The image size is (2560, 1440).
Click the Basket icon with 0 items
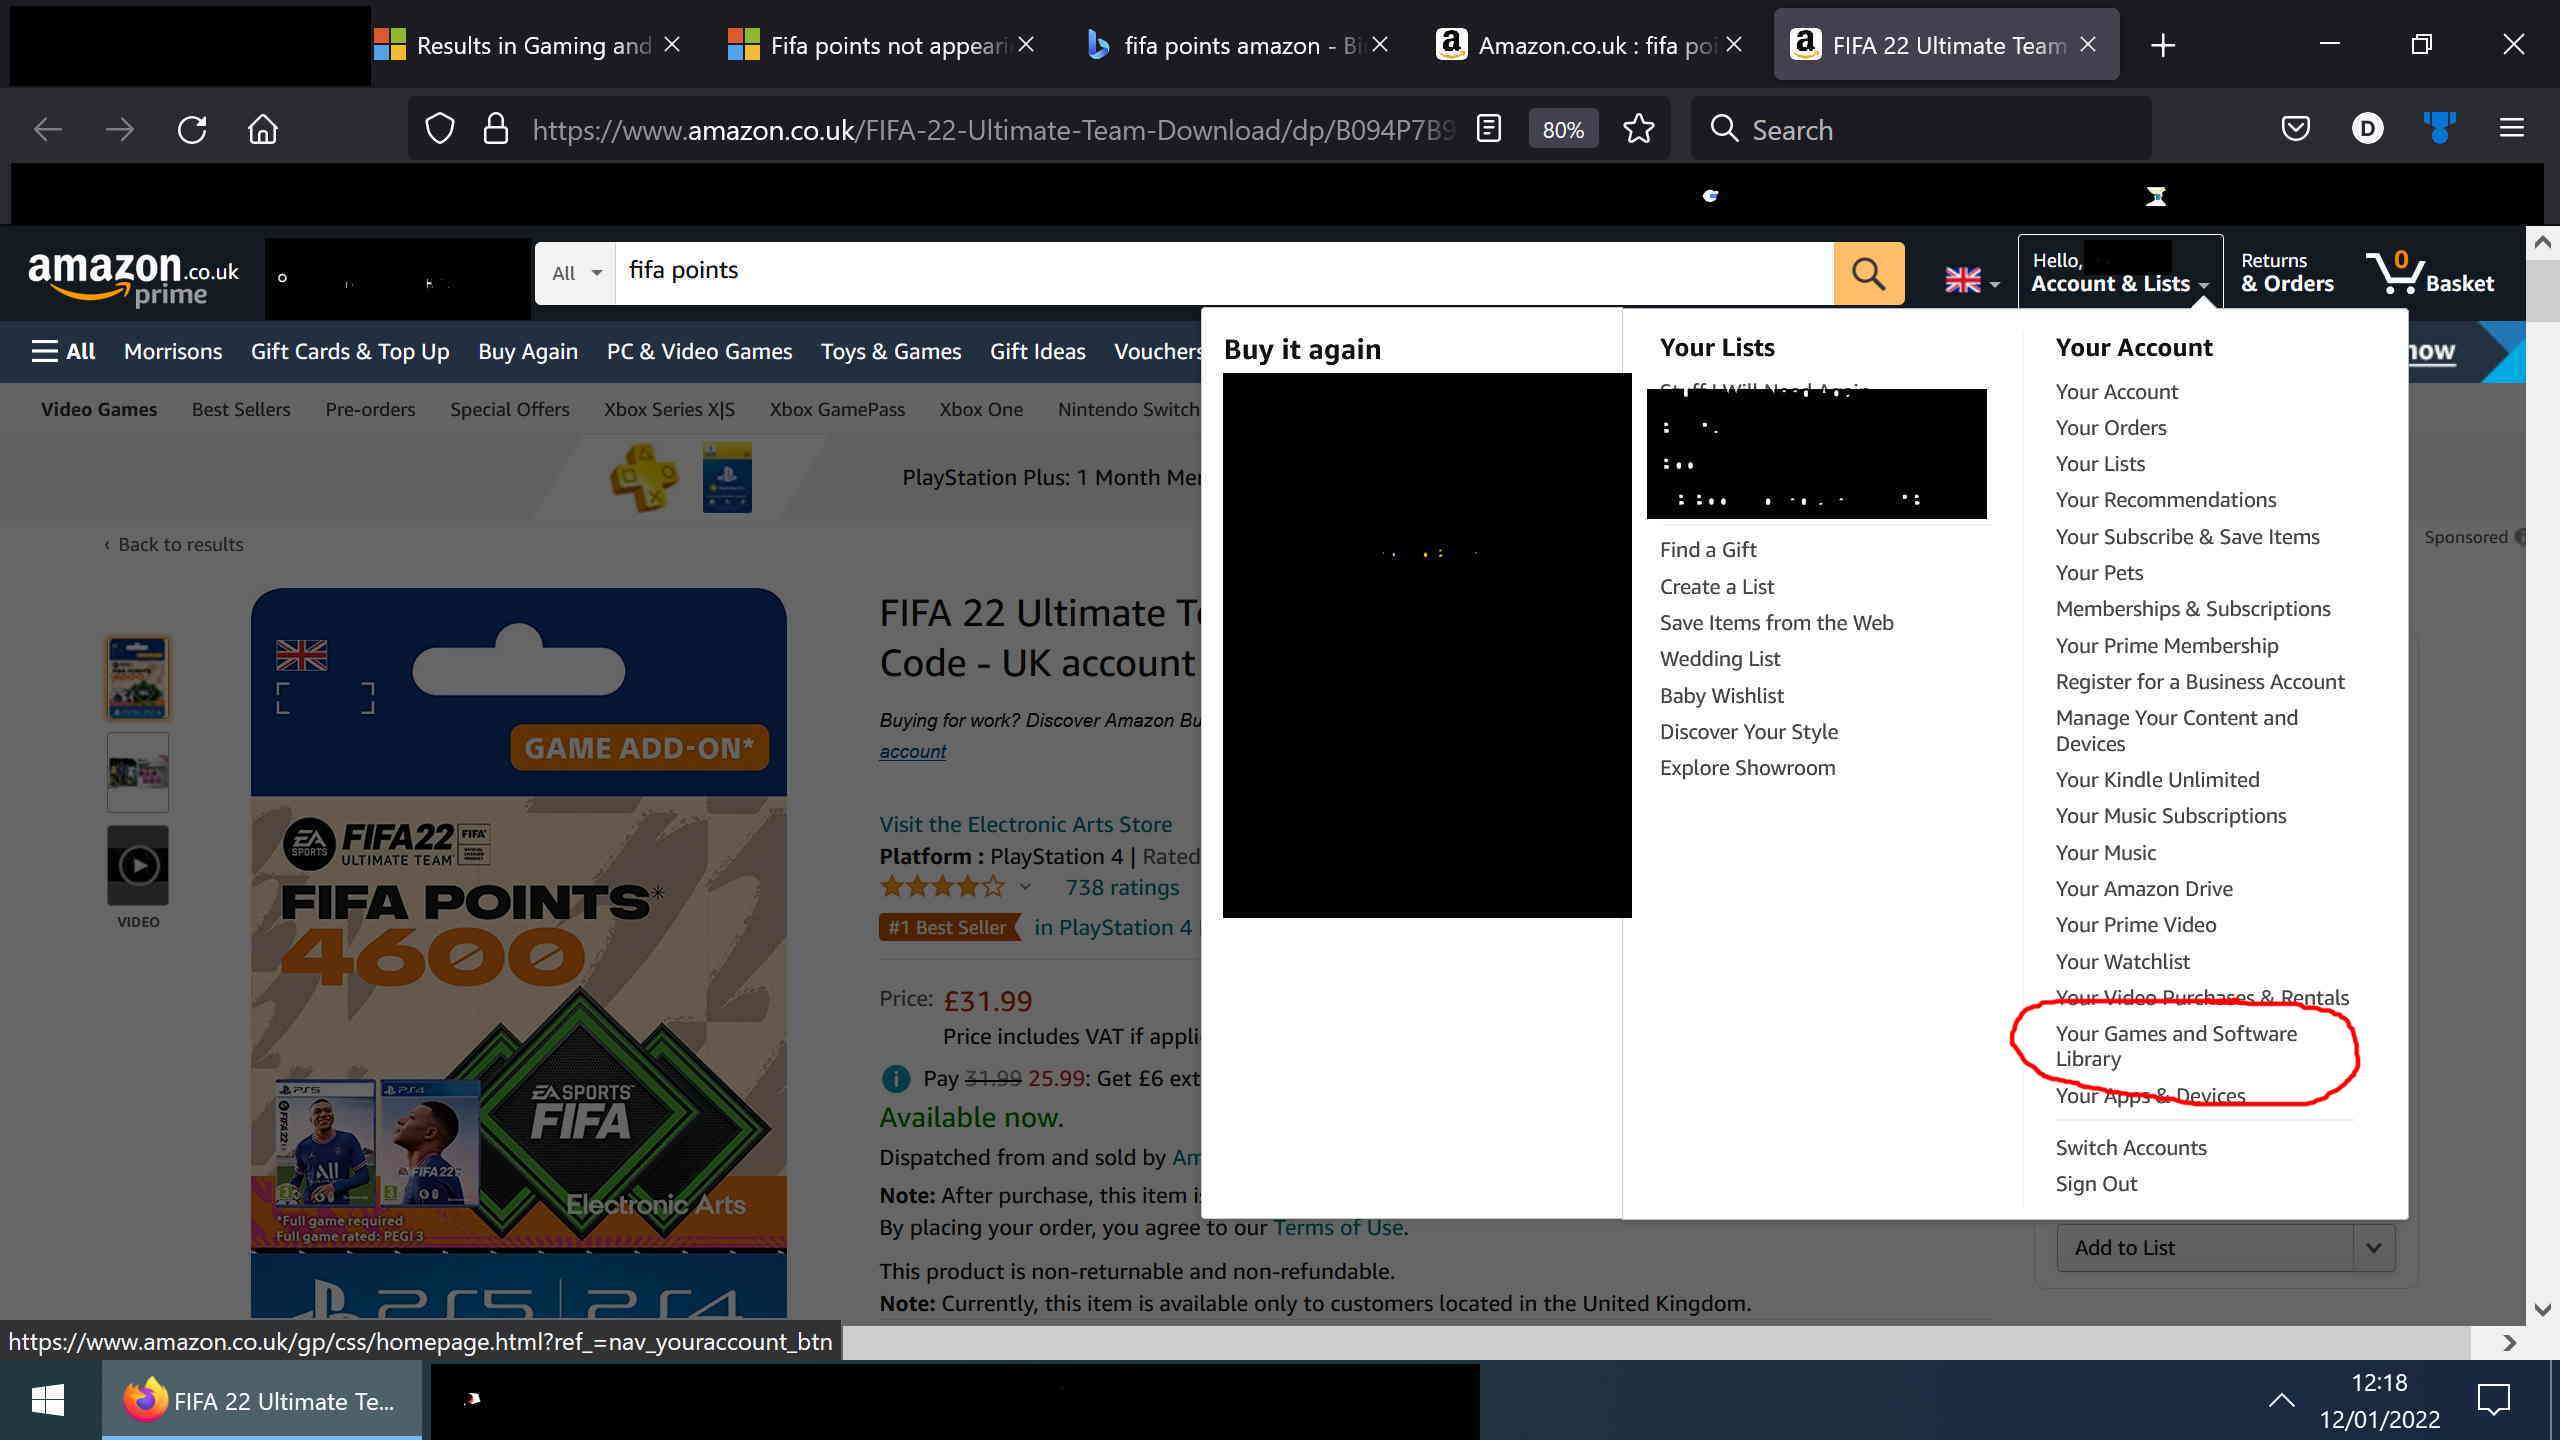coord(2435,273)
